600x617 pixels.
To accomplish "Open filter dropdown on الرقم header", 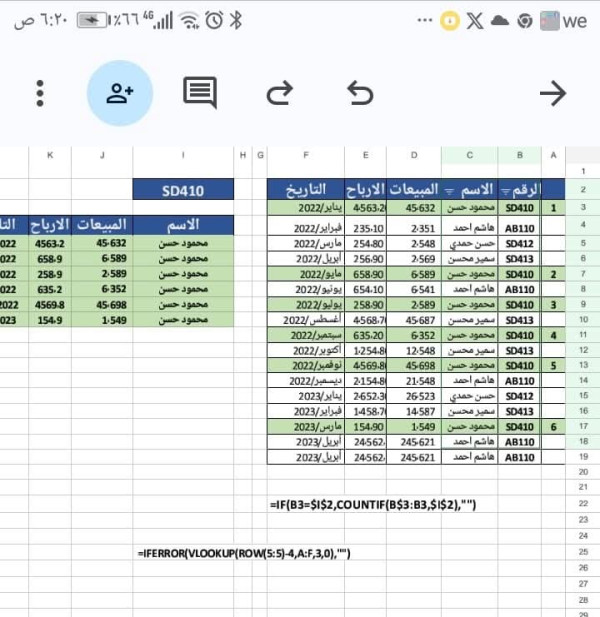I will pyautogui.click(x=506, y=192).
